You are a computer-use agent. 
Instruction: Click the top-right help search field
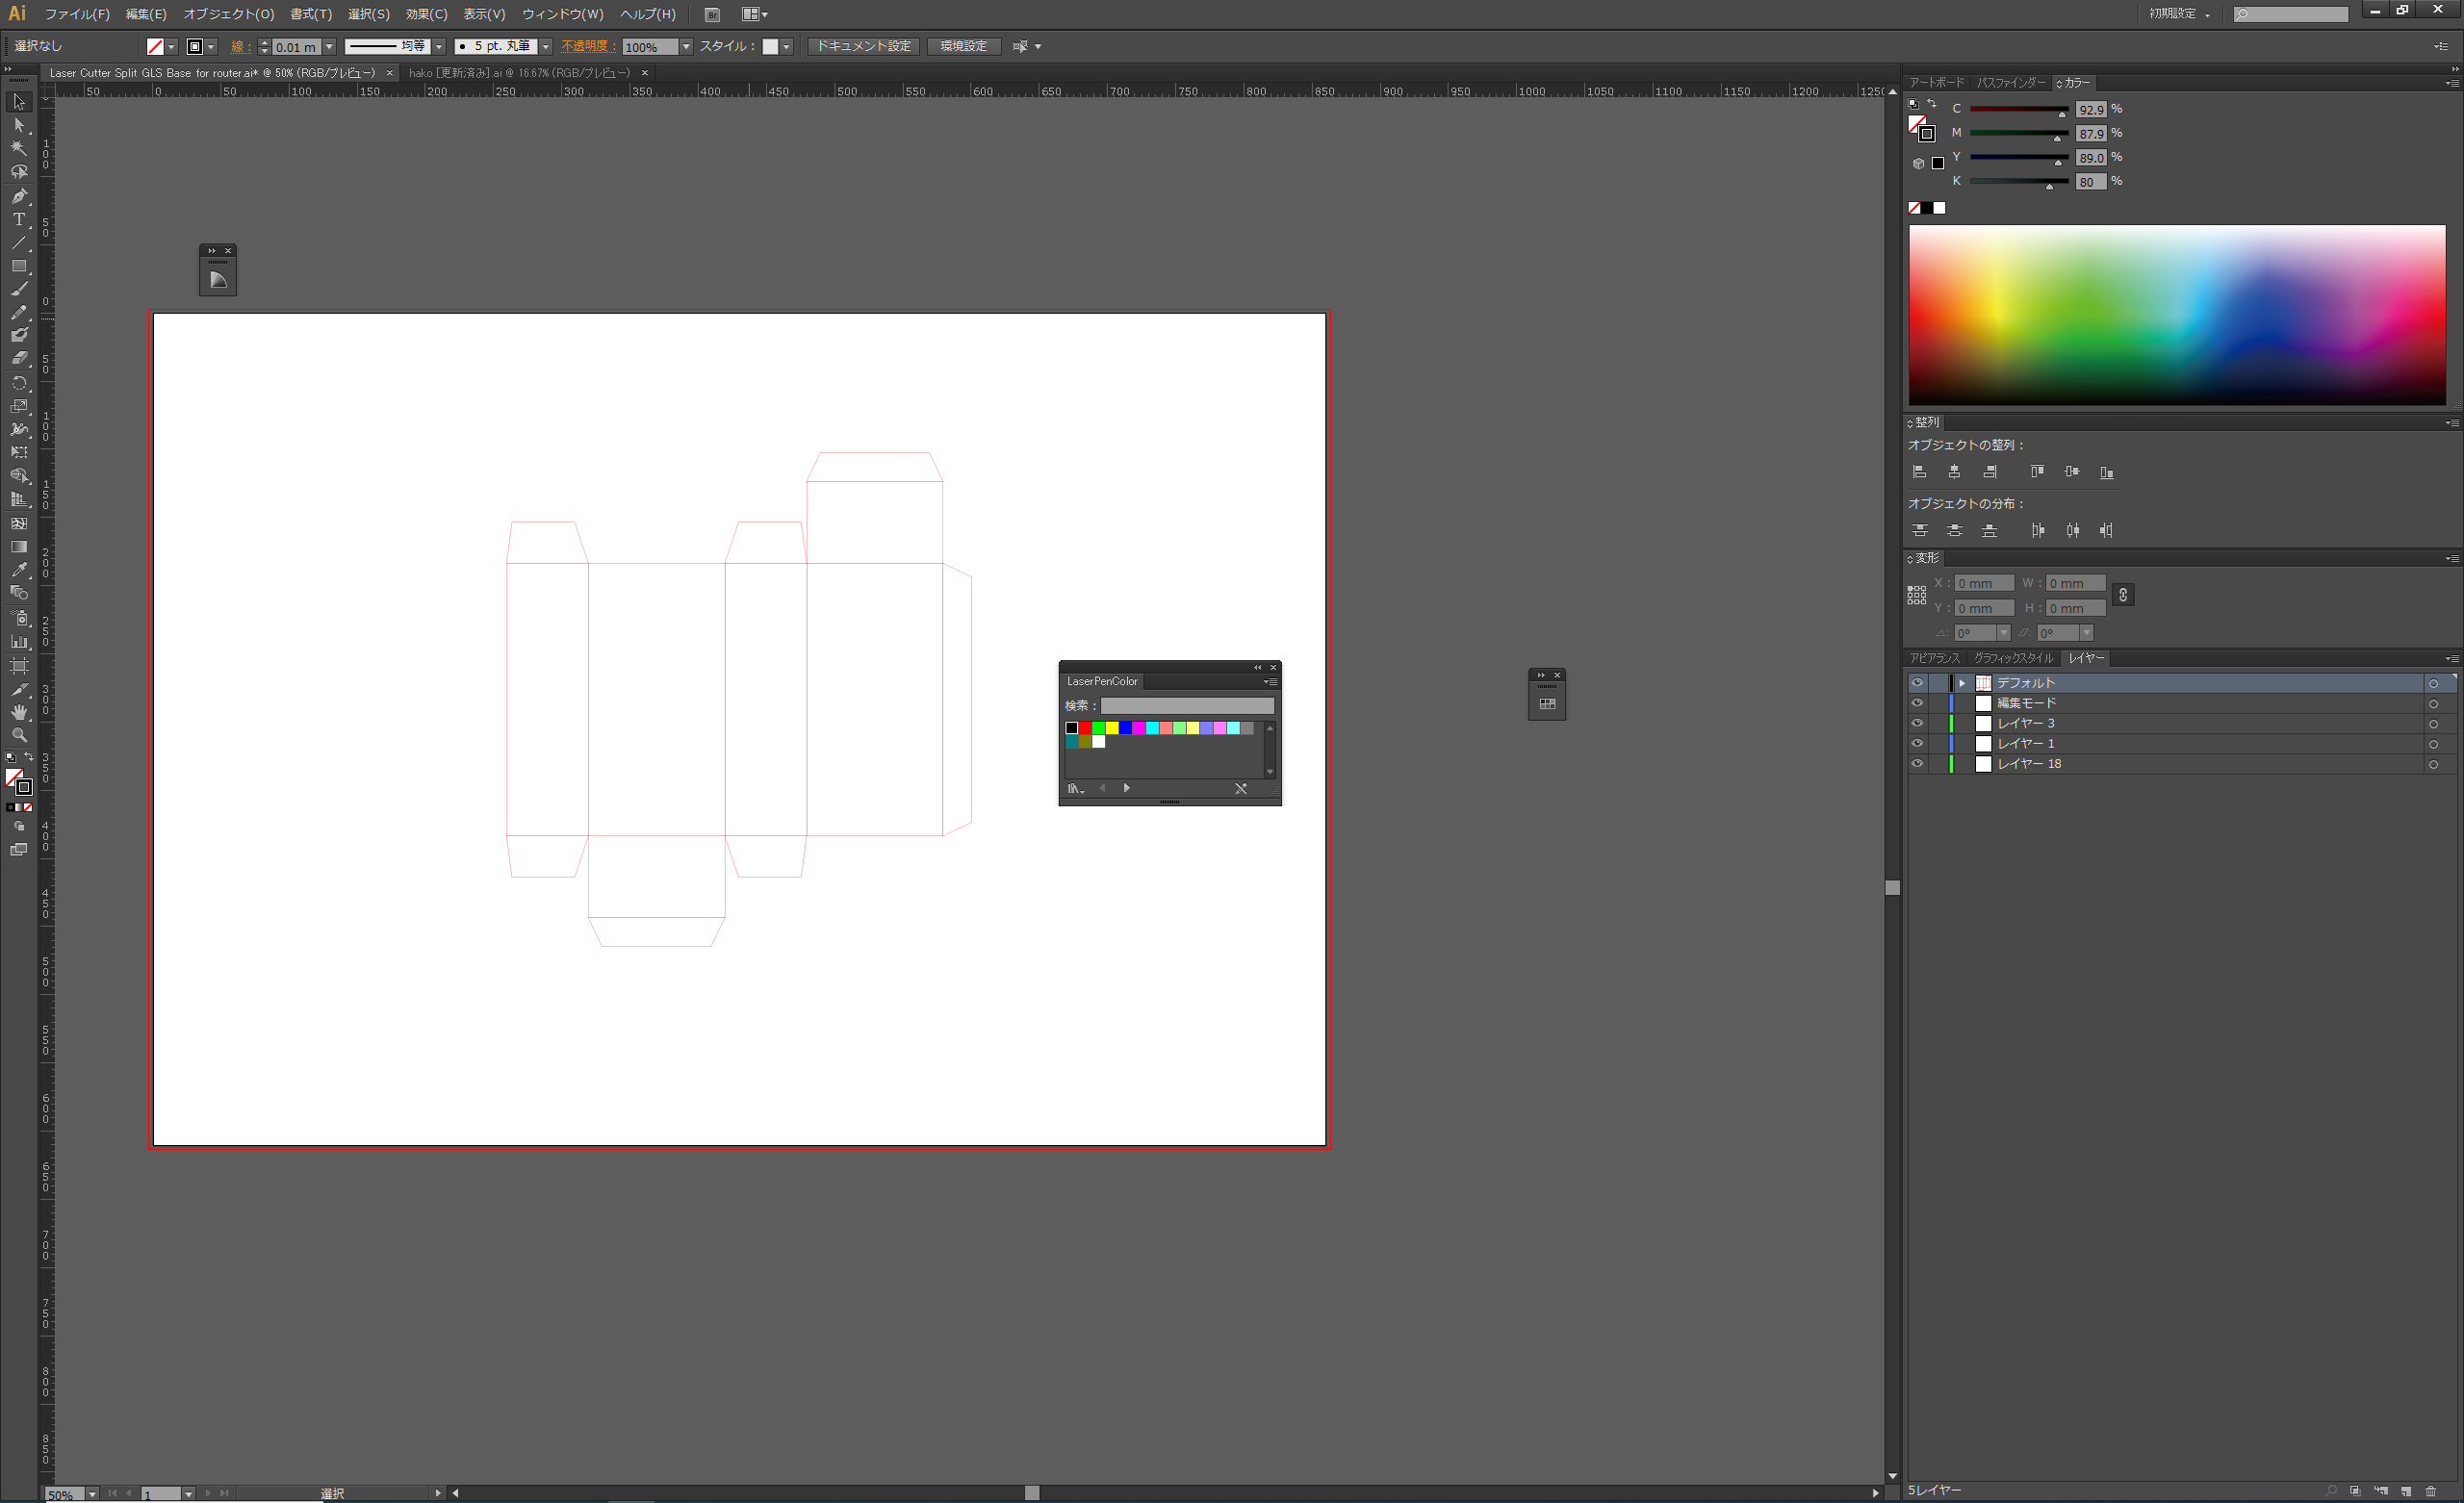pos(2291,14)
